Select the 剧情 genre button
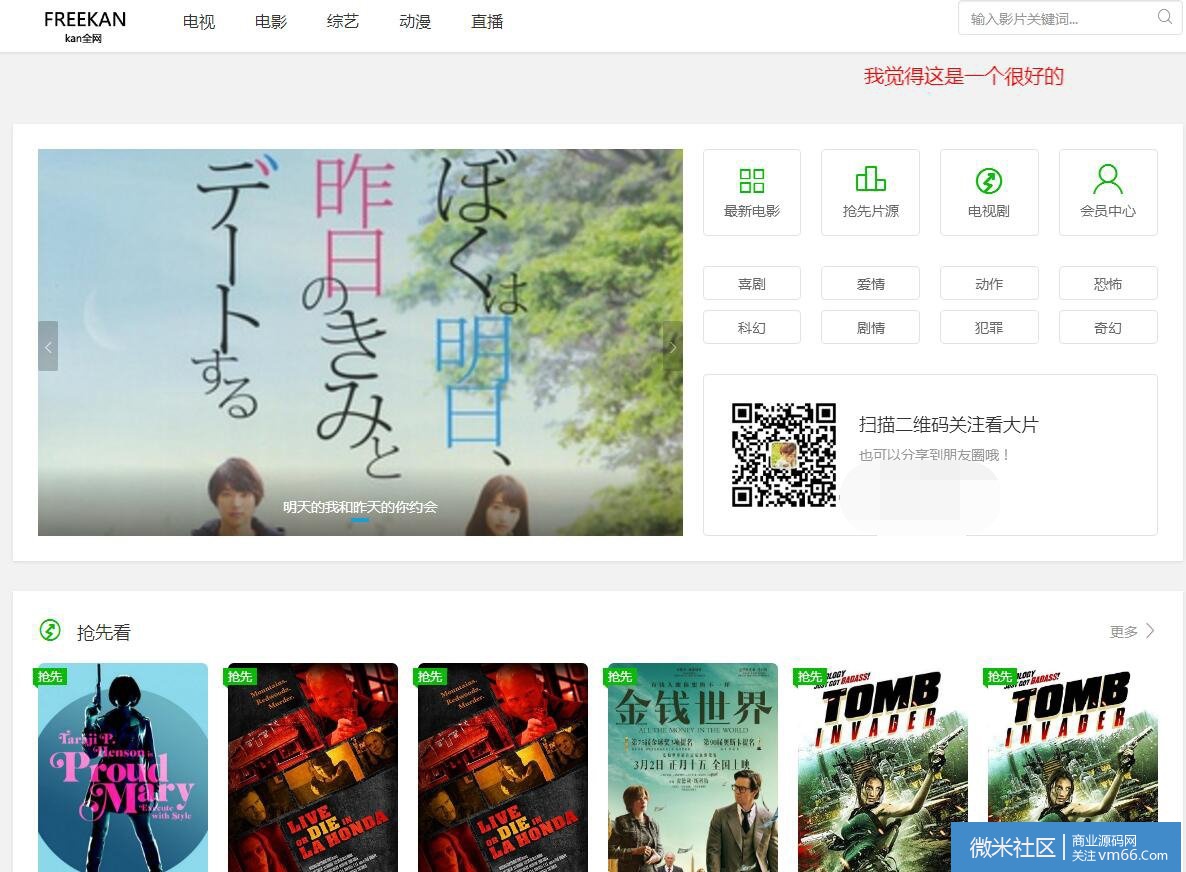 click(871, 327)
